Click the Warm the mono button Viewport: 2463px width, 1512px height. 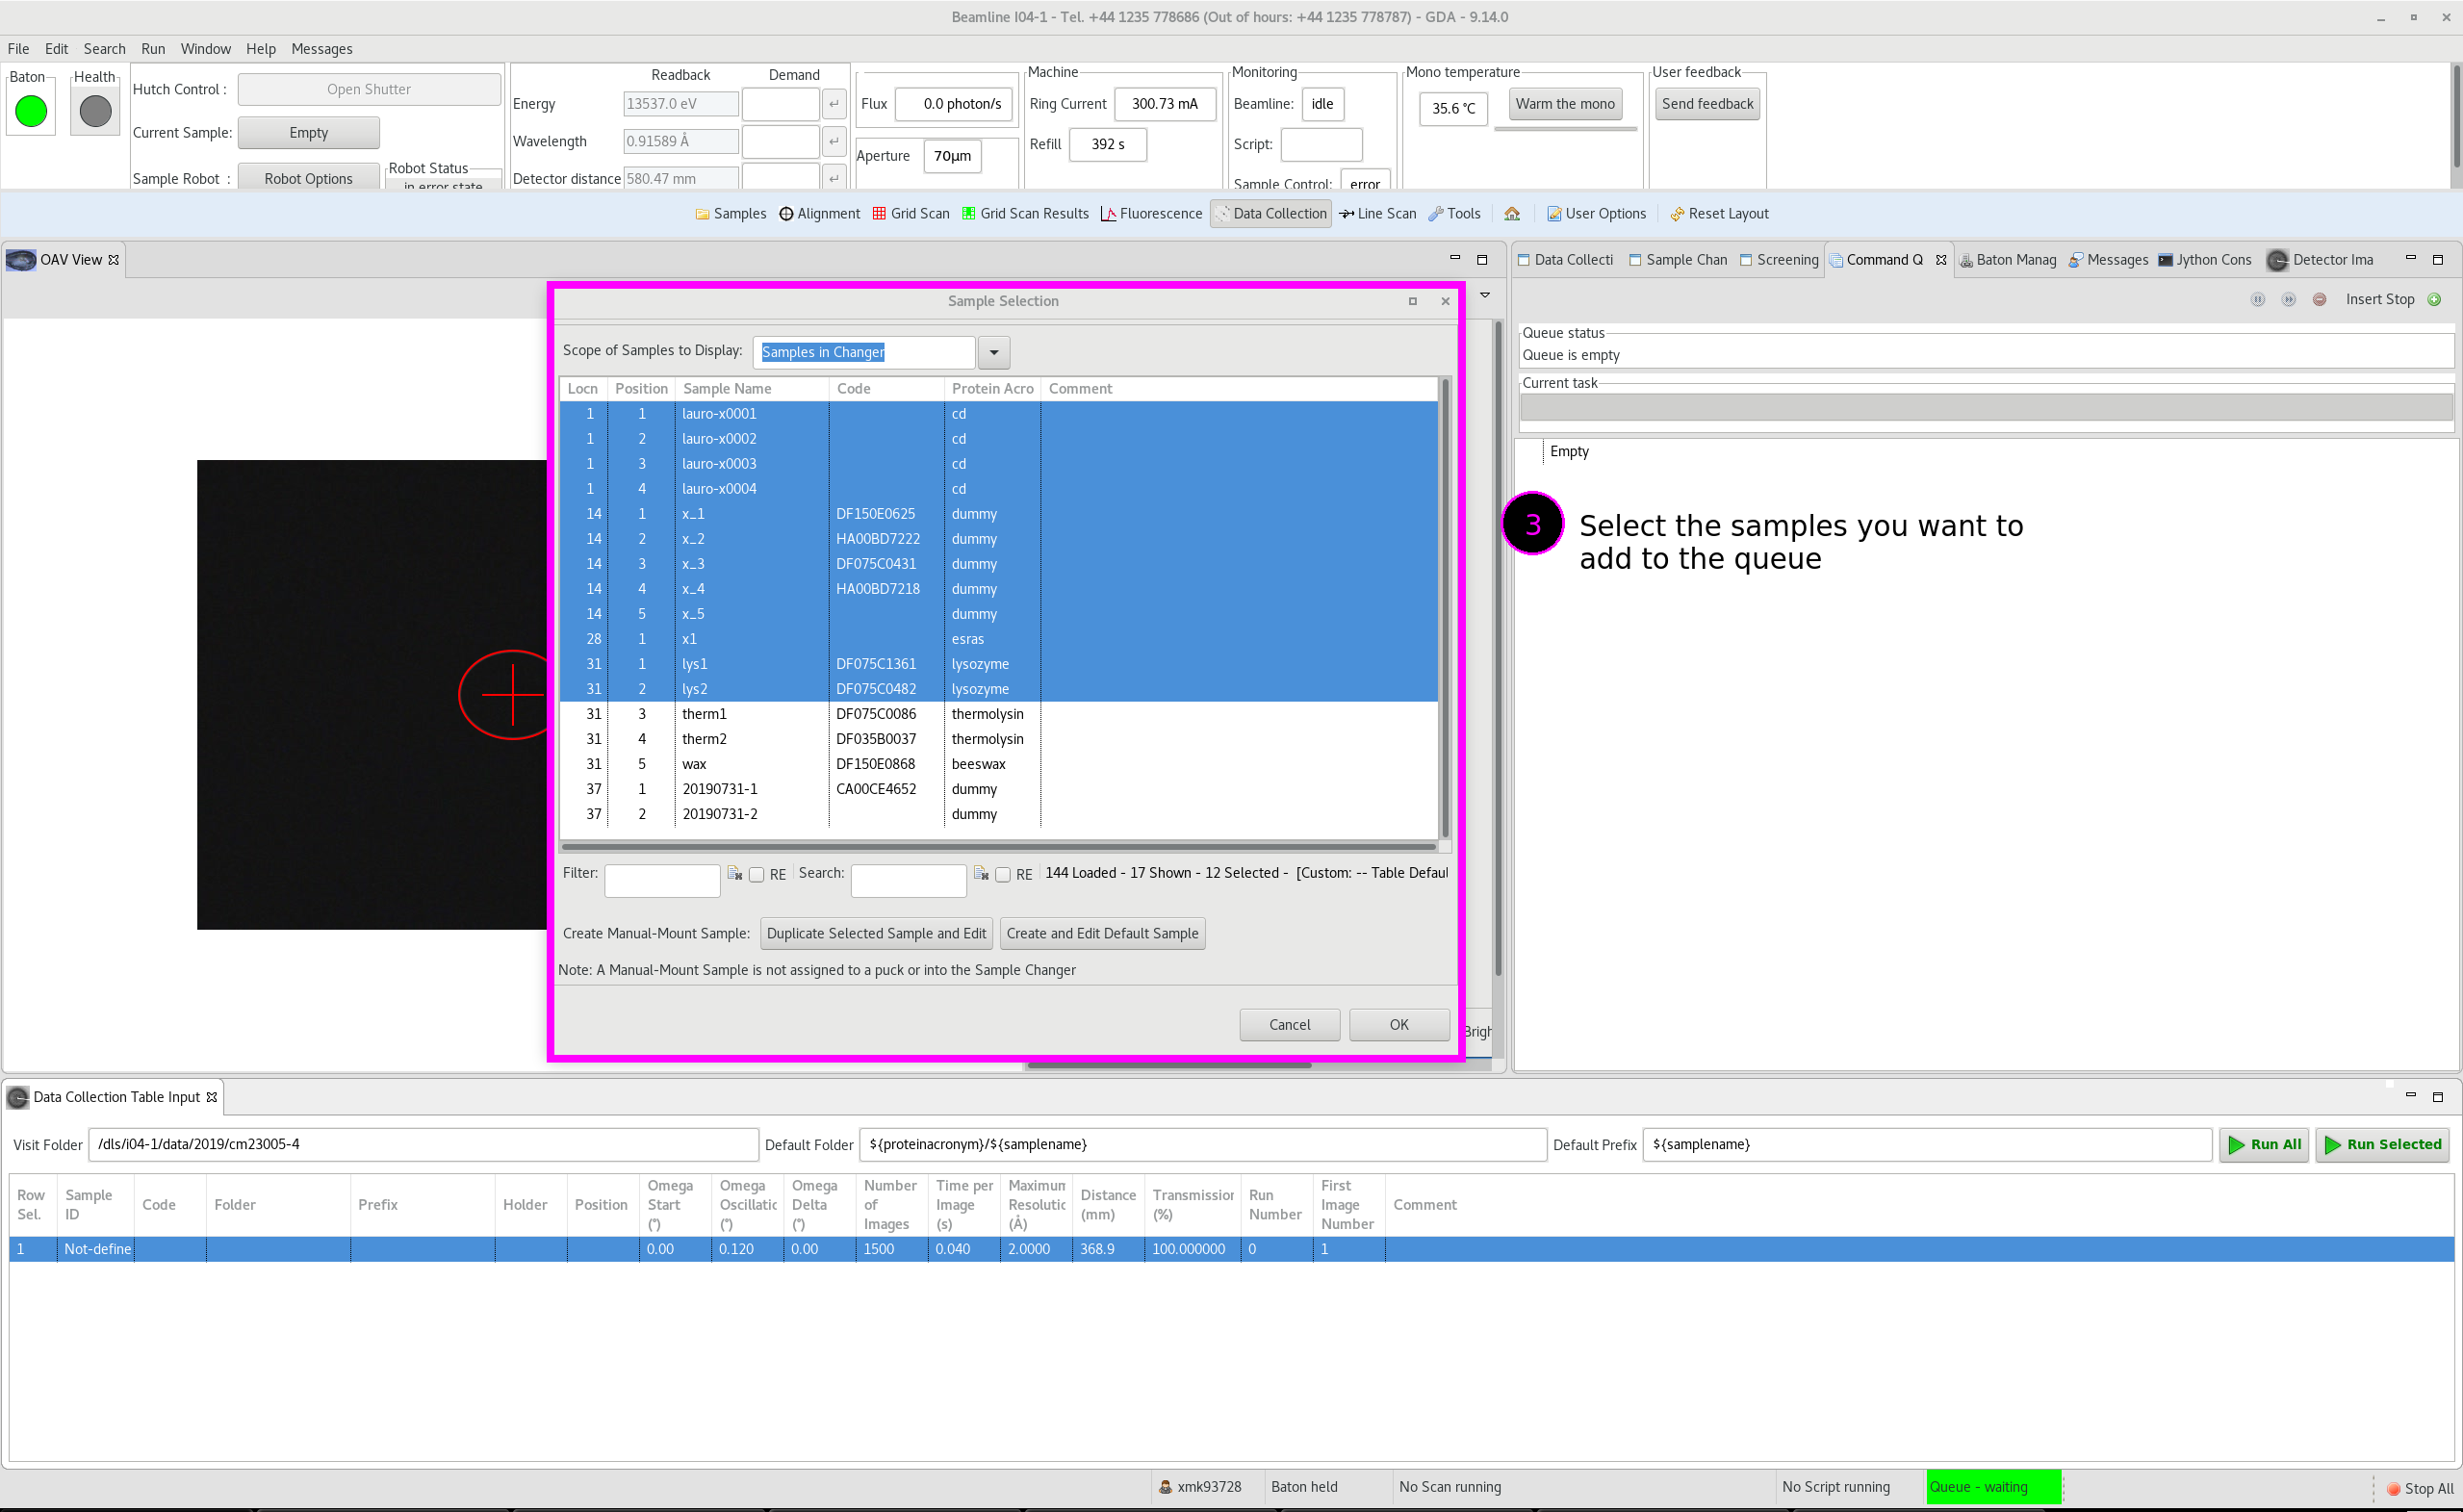click(1564, 103)
